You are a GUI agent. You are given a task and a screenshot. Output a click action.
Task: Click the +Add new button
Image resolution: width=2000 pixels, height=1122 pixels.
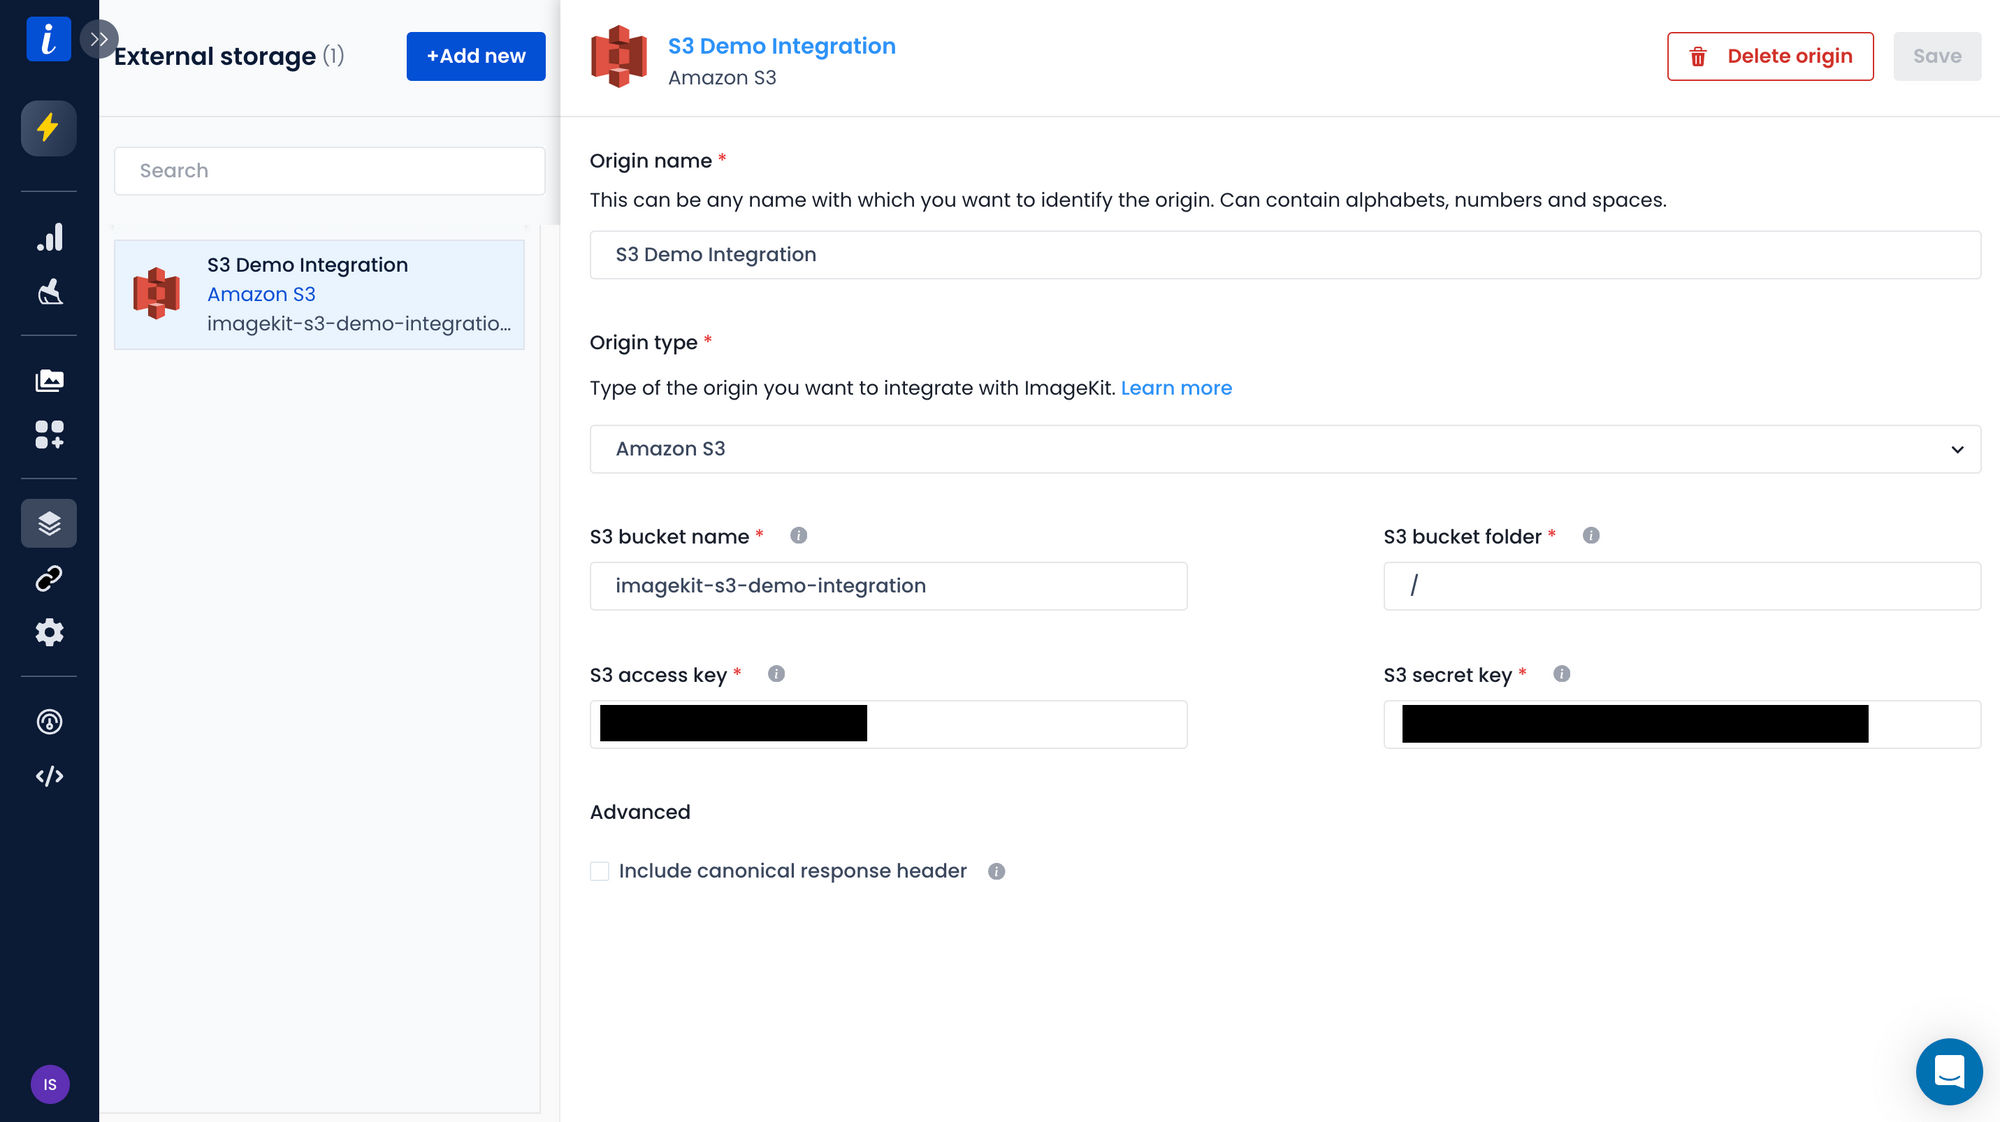476,56
